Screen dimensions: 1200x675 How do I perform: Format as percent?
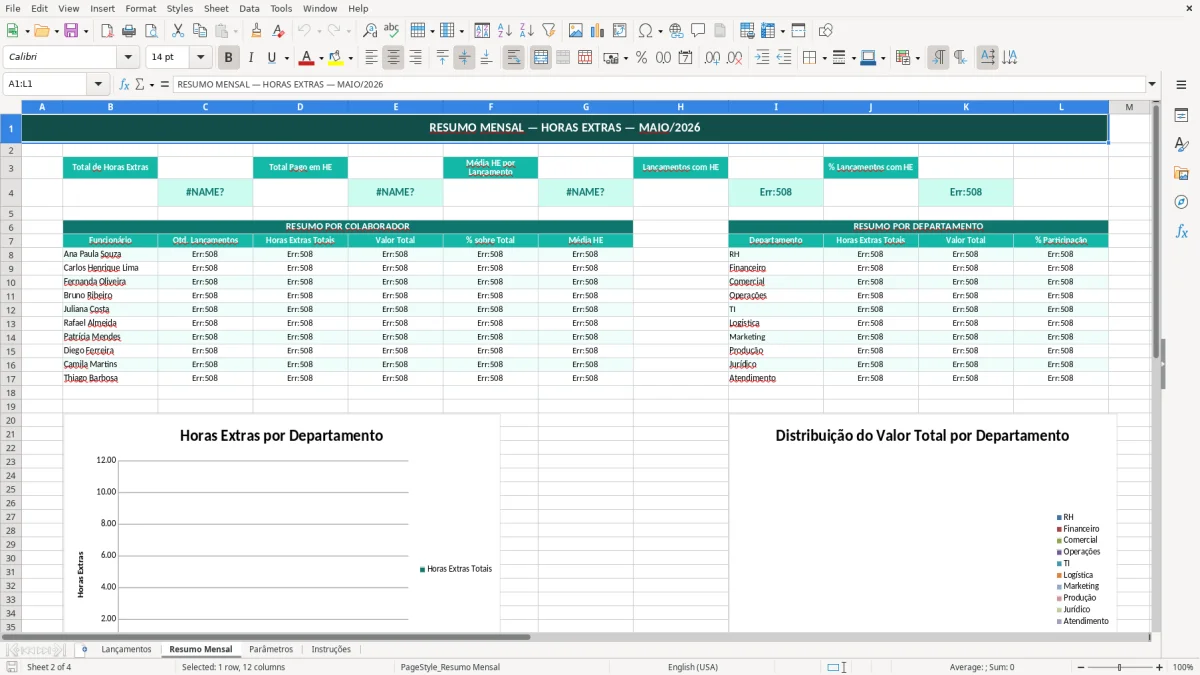pyautogui.click(x=641, y=58)
